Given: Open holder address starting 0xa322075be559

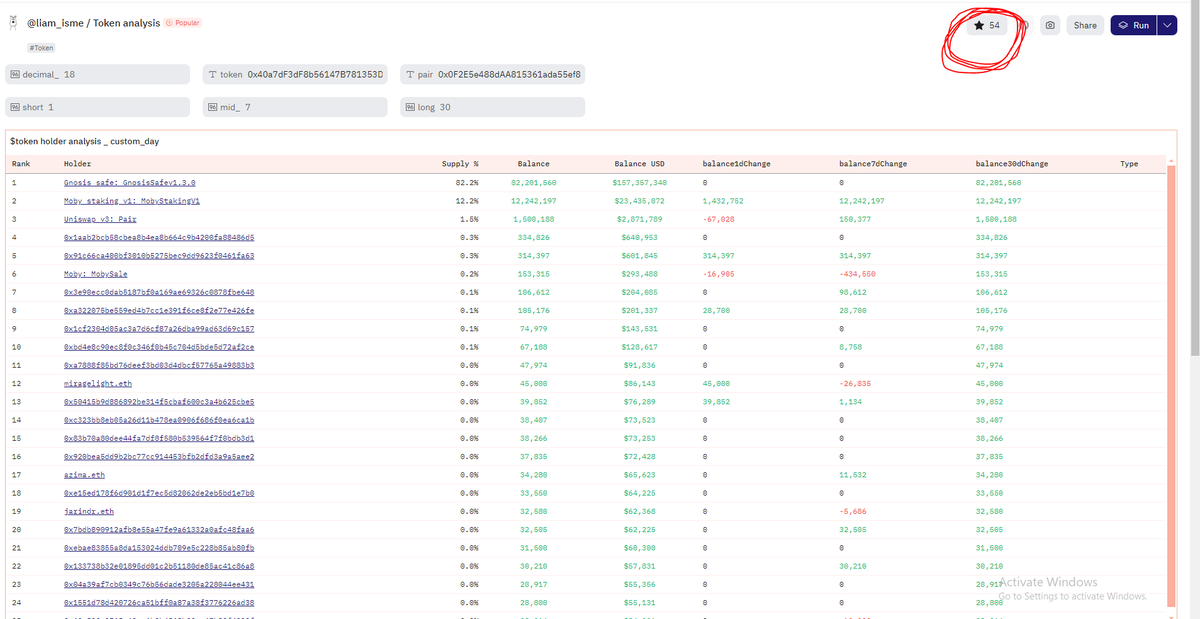Looking at the screenshot, I should (x=159, y=310).
